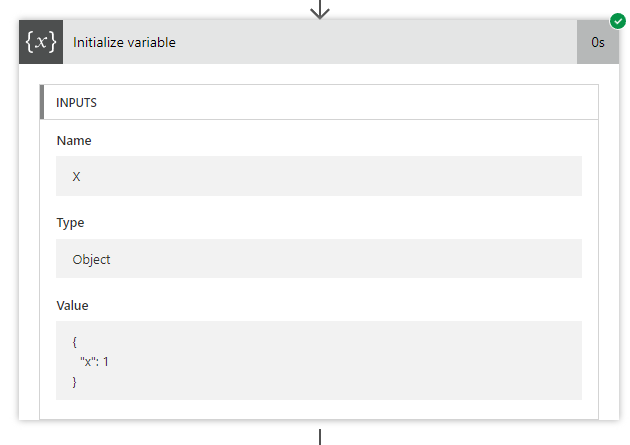Image resolution: width=630 pixels, height=445 pixels.
Task: Click the closing brace in Value
Action: (x=75, y=381)
